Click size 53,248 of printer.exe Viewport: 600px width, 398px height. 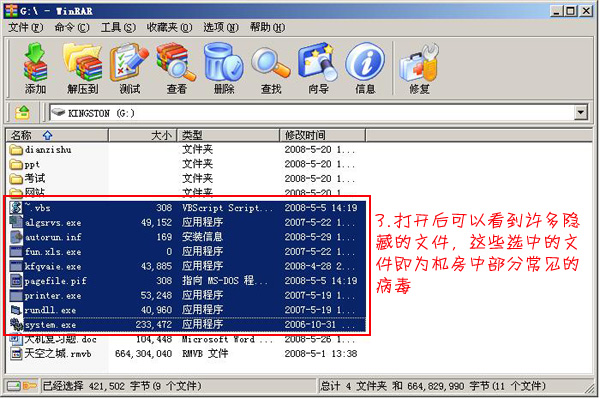coord(156,295)
